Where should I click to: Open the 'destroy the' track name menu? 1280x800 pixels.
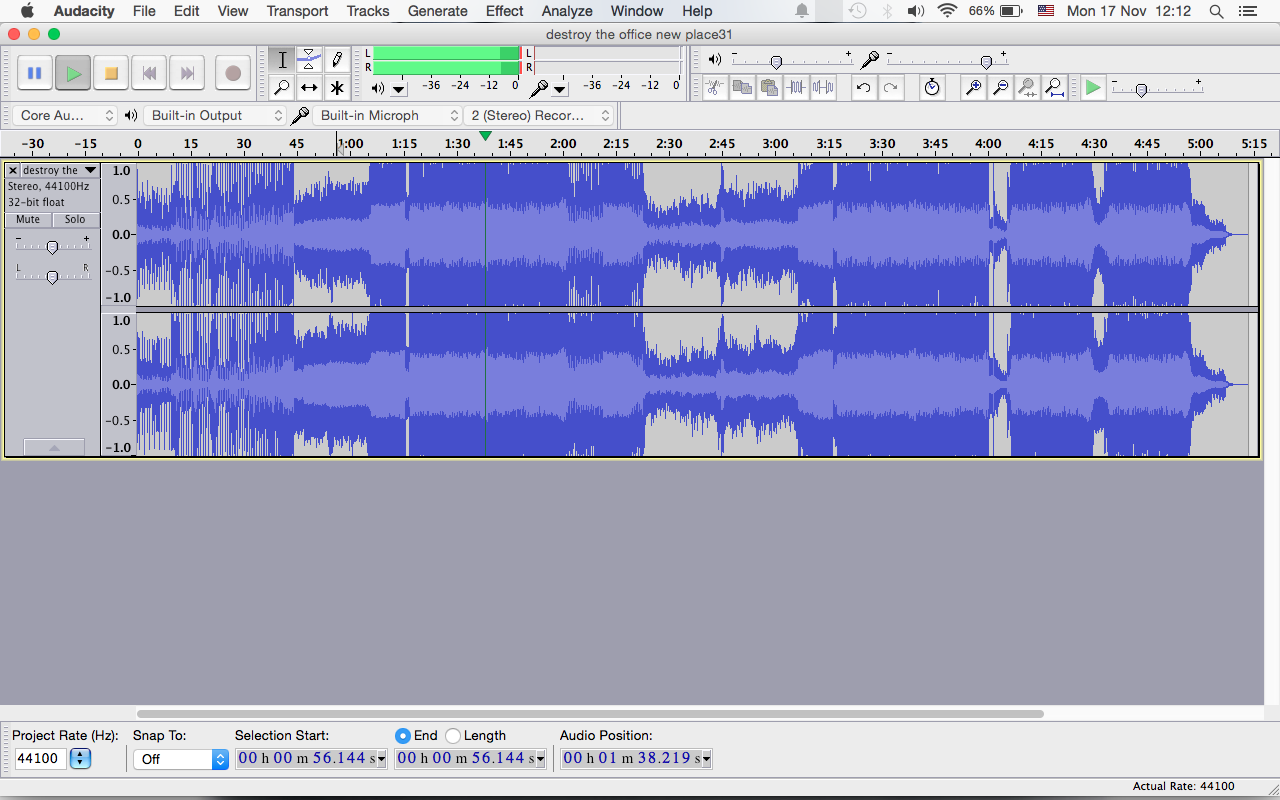coord(60,170)
